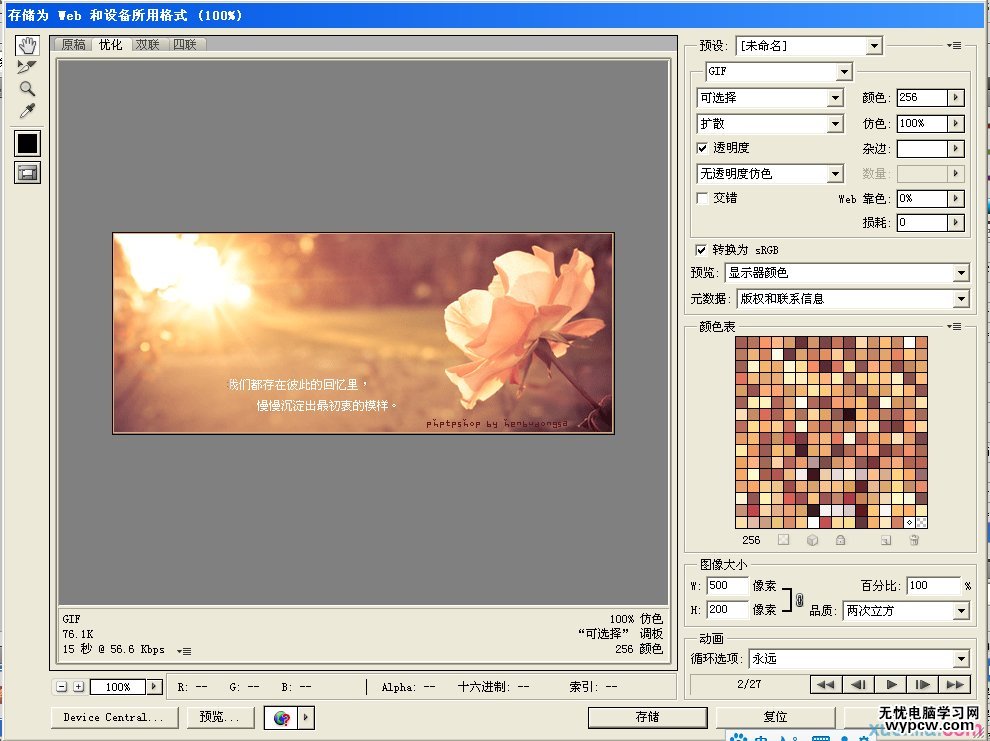Open the browser selection arrow
The width and height of the screenshot is (990, 741).
tap(306, 718)
